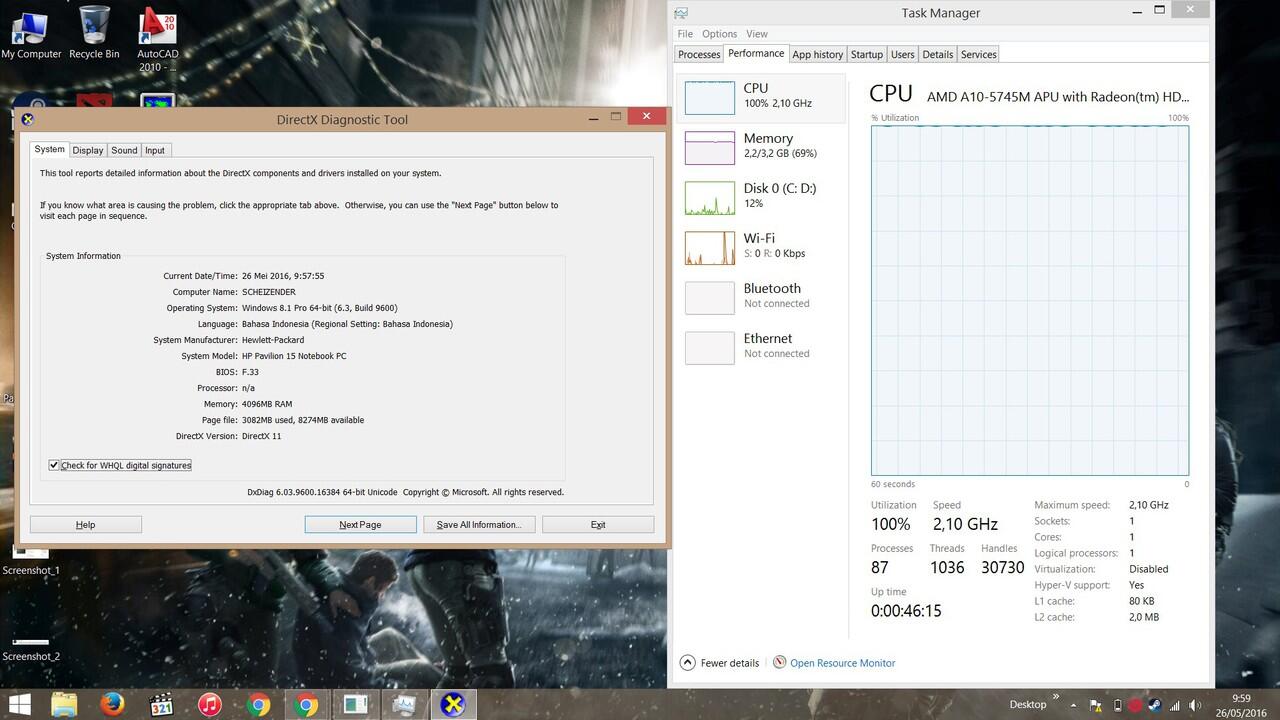
Task: Open My Computer desktop icon
Action: pyautogui.click(x=31, y=33)
